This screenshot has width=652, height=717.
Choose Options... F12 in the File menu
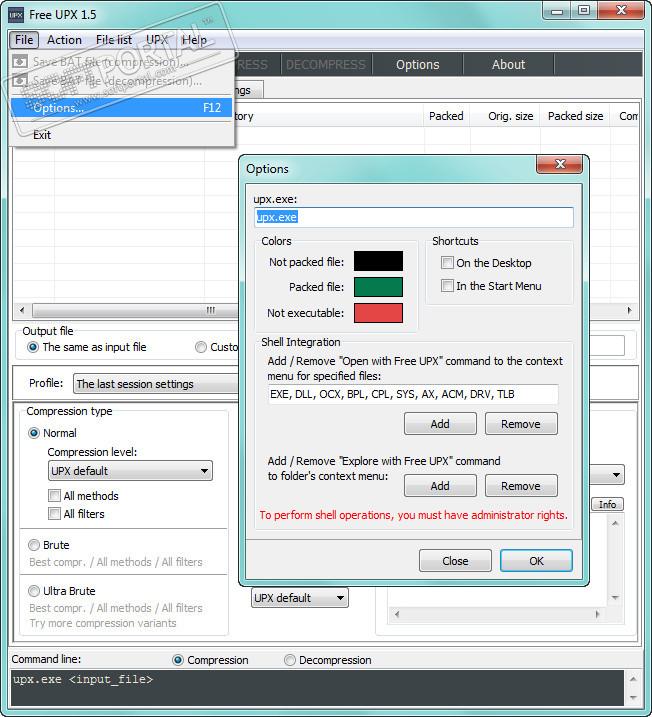pos(122,107)
